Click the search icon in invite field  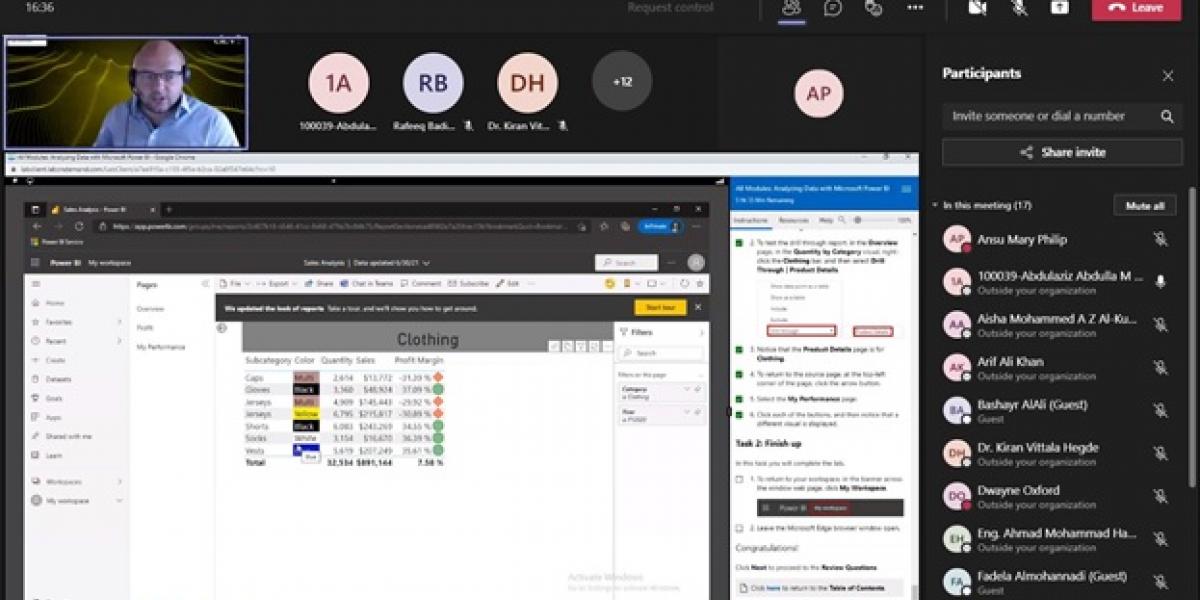point(1166,116)
